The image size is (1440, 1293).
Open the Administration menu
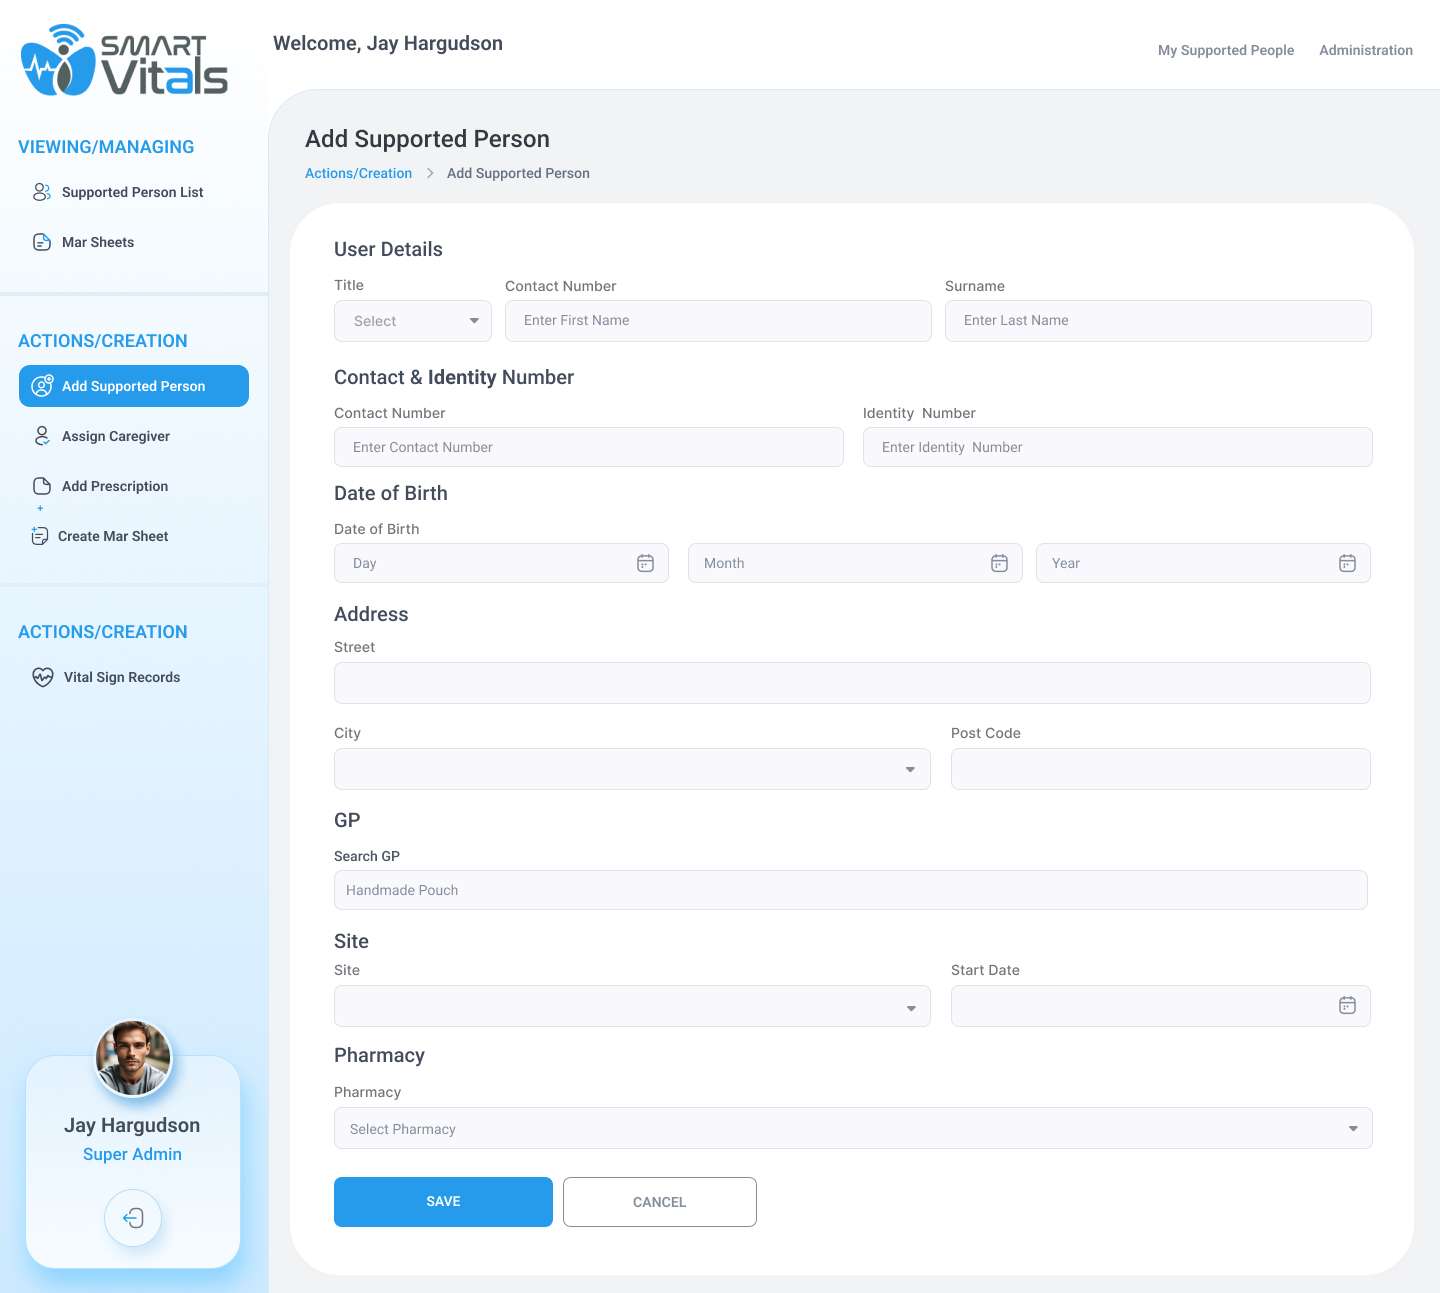coord(1365,50)
